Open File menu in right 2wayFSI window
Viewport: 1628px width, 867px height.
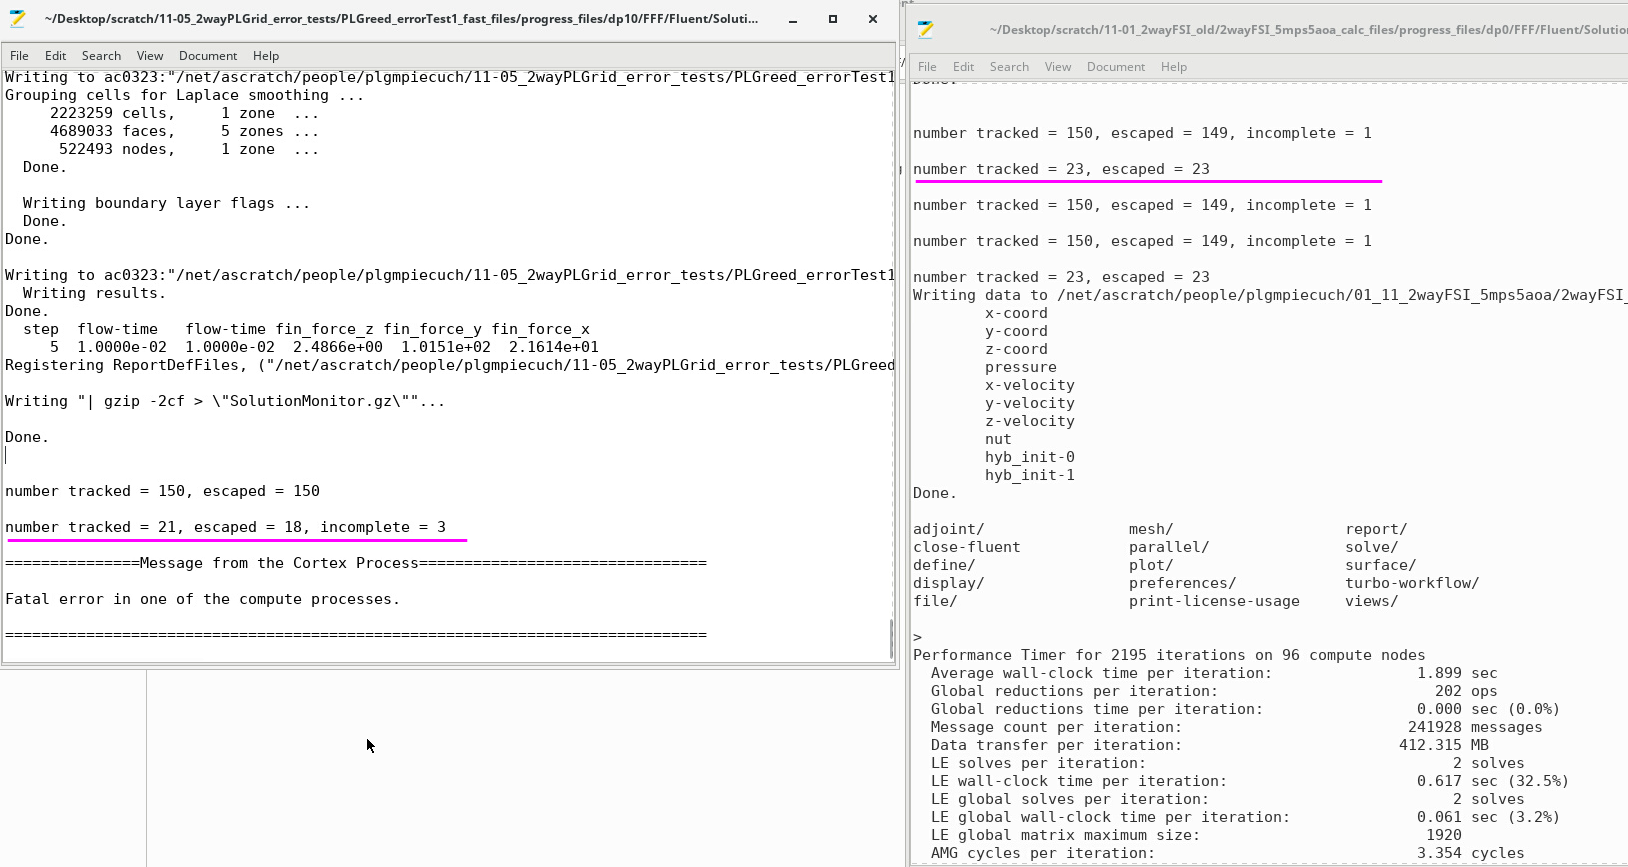click(x=927, y=67)
